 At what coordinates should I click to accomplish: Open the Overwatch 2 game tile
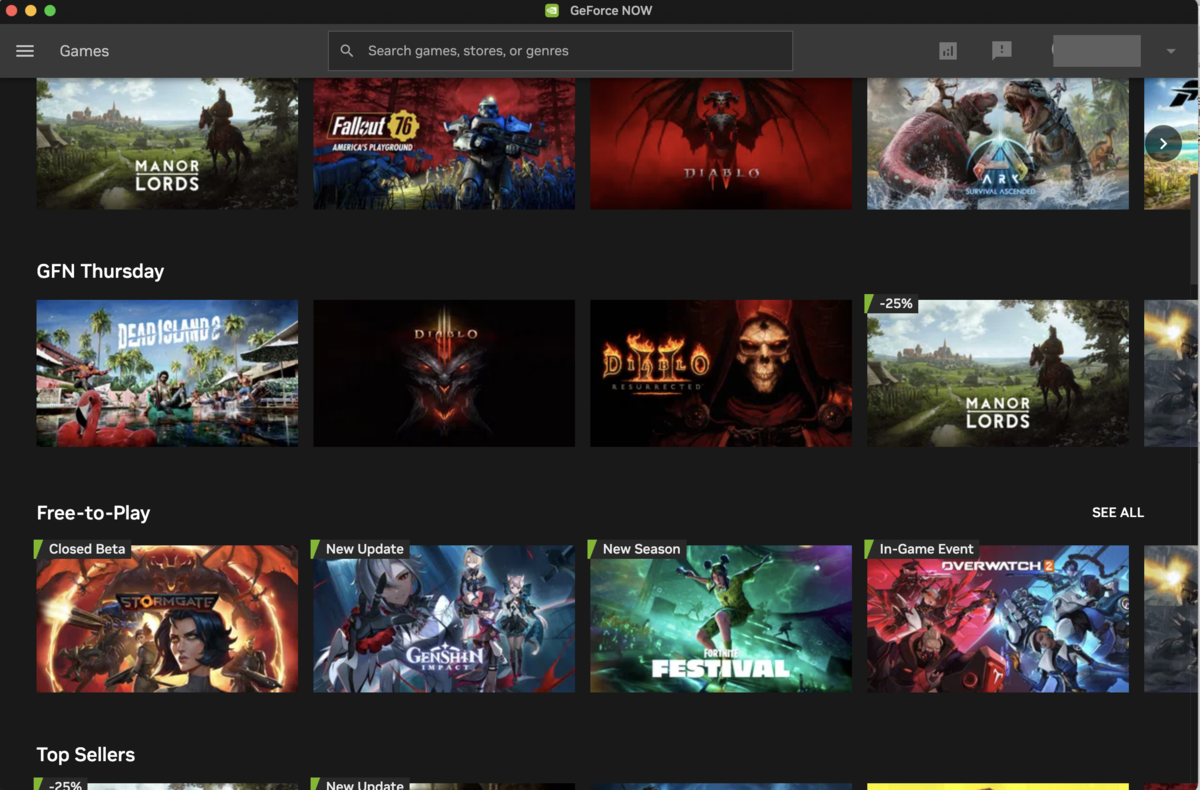tap(998, 619)
